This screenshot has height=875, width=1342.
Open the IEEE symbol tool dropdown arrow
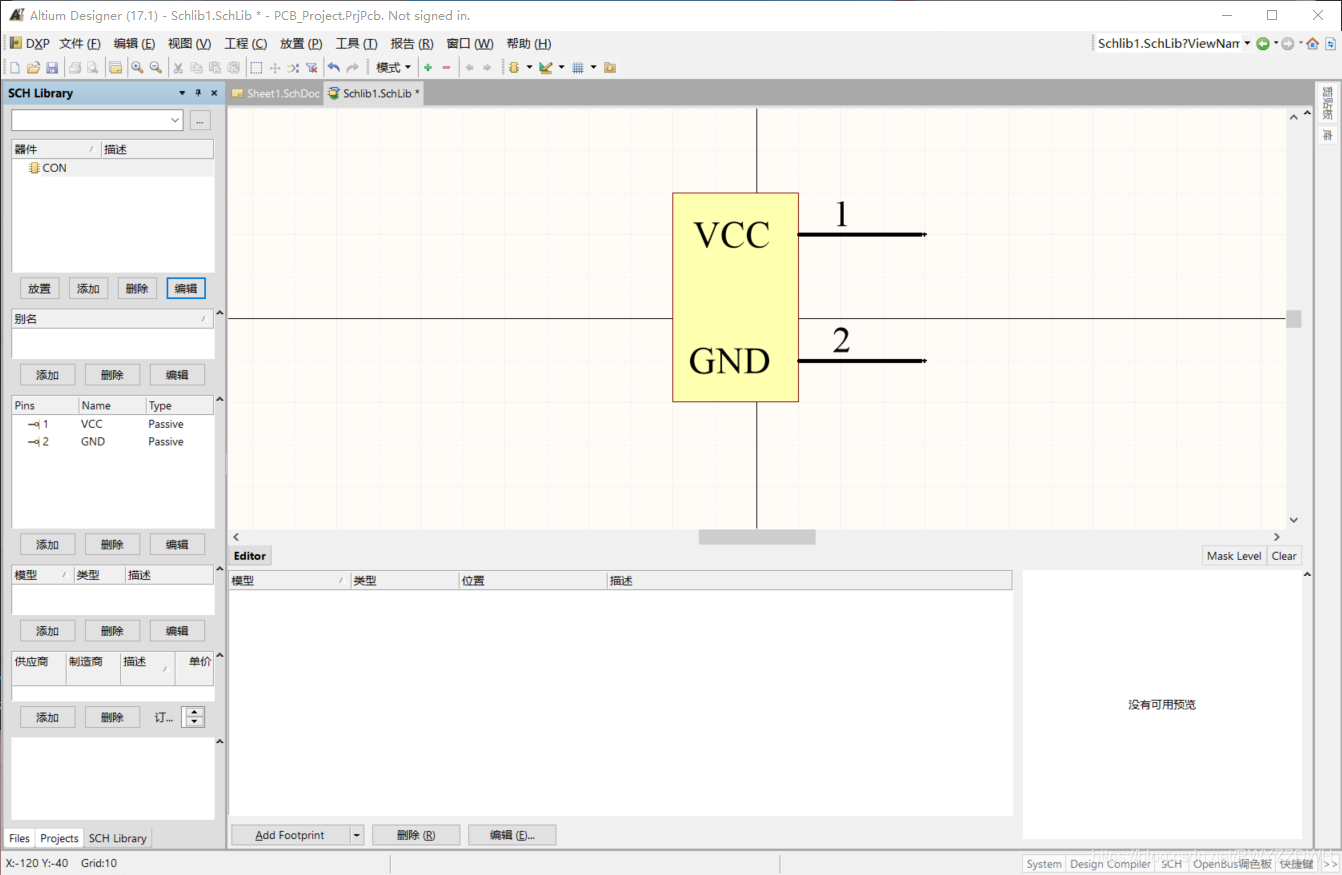[529, 68]
